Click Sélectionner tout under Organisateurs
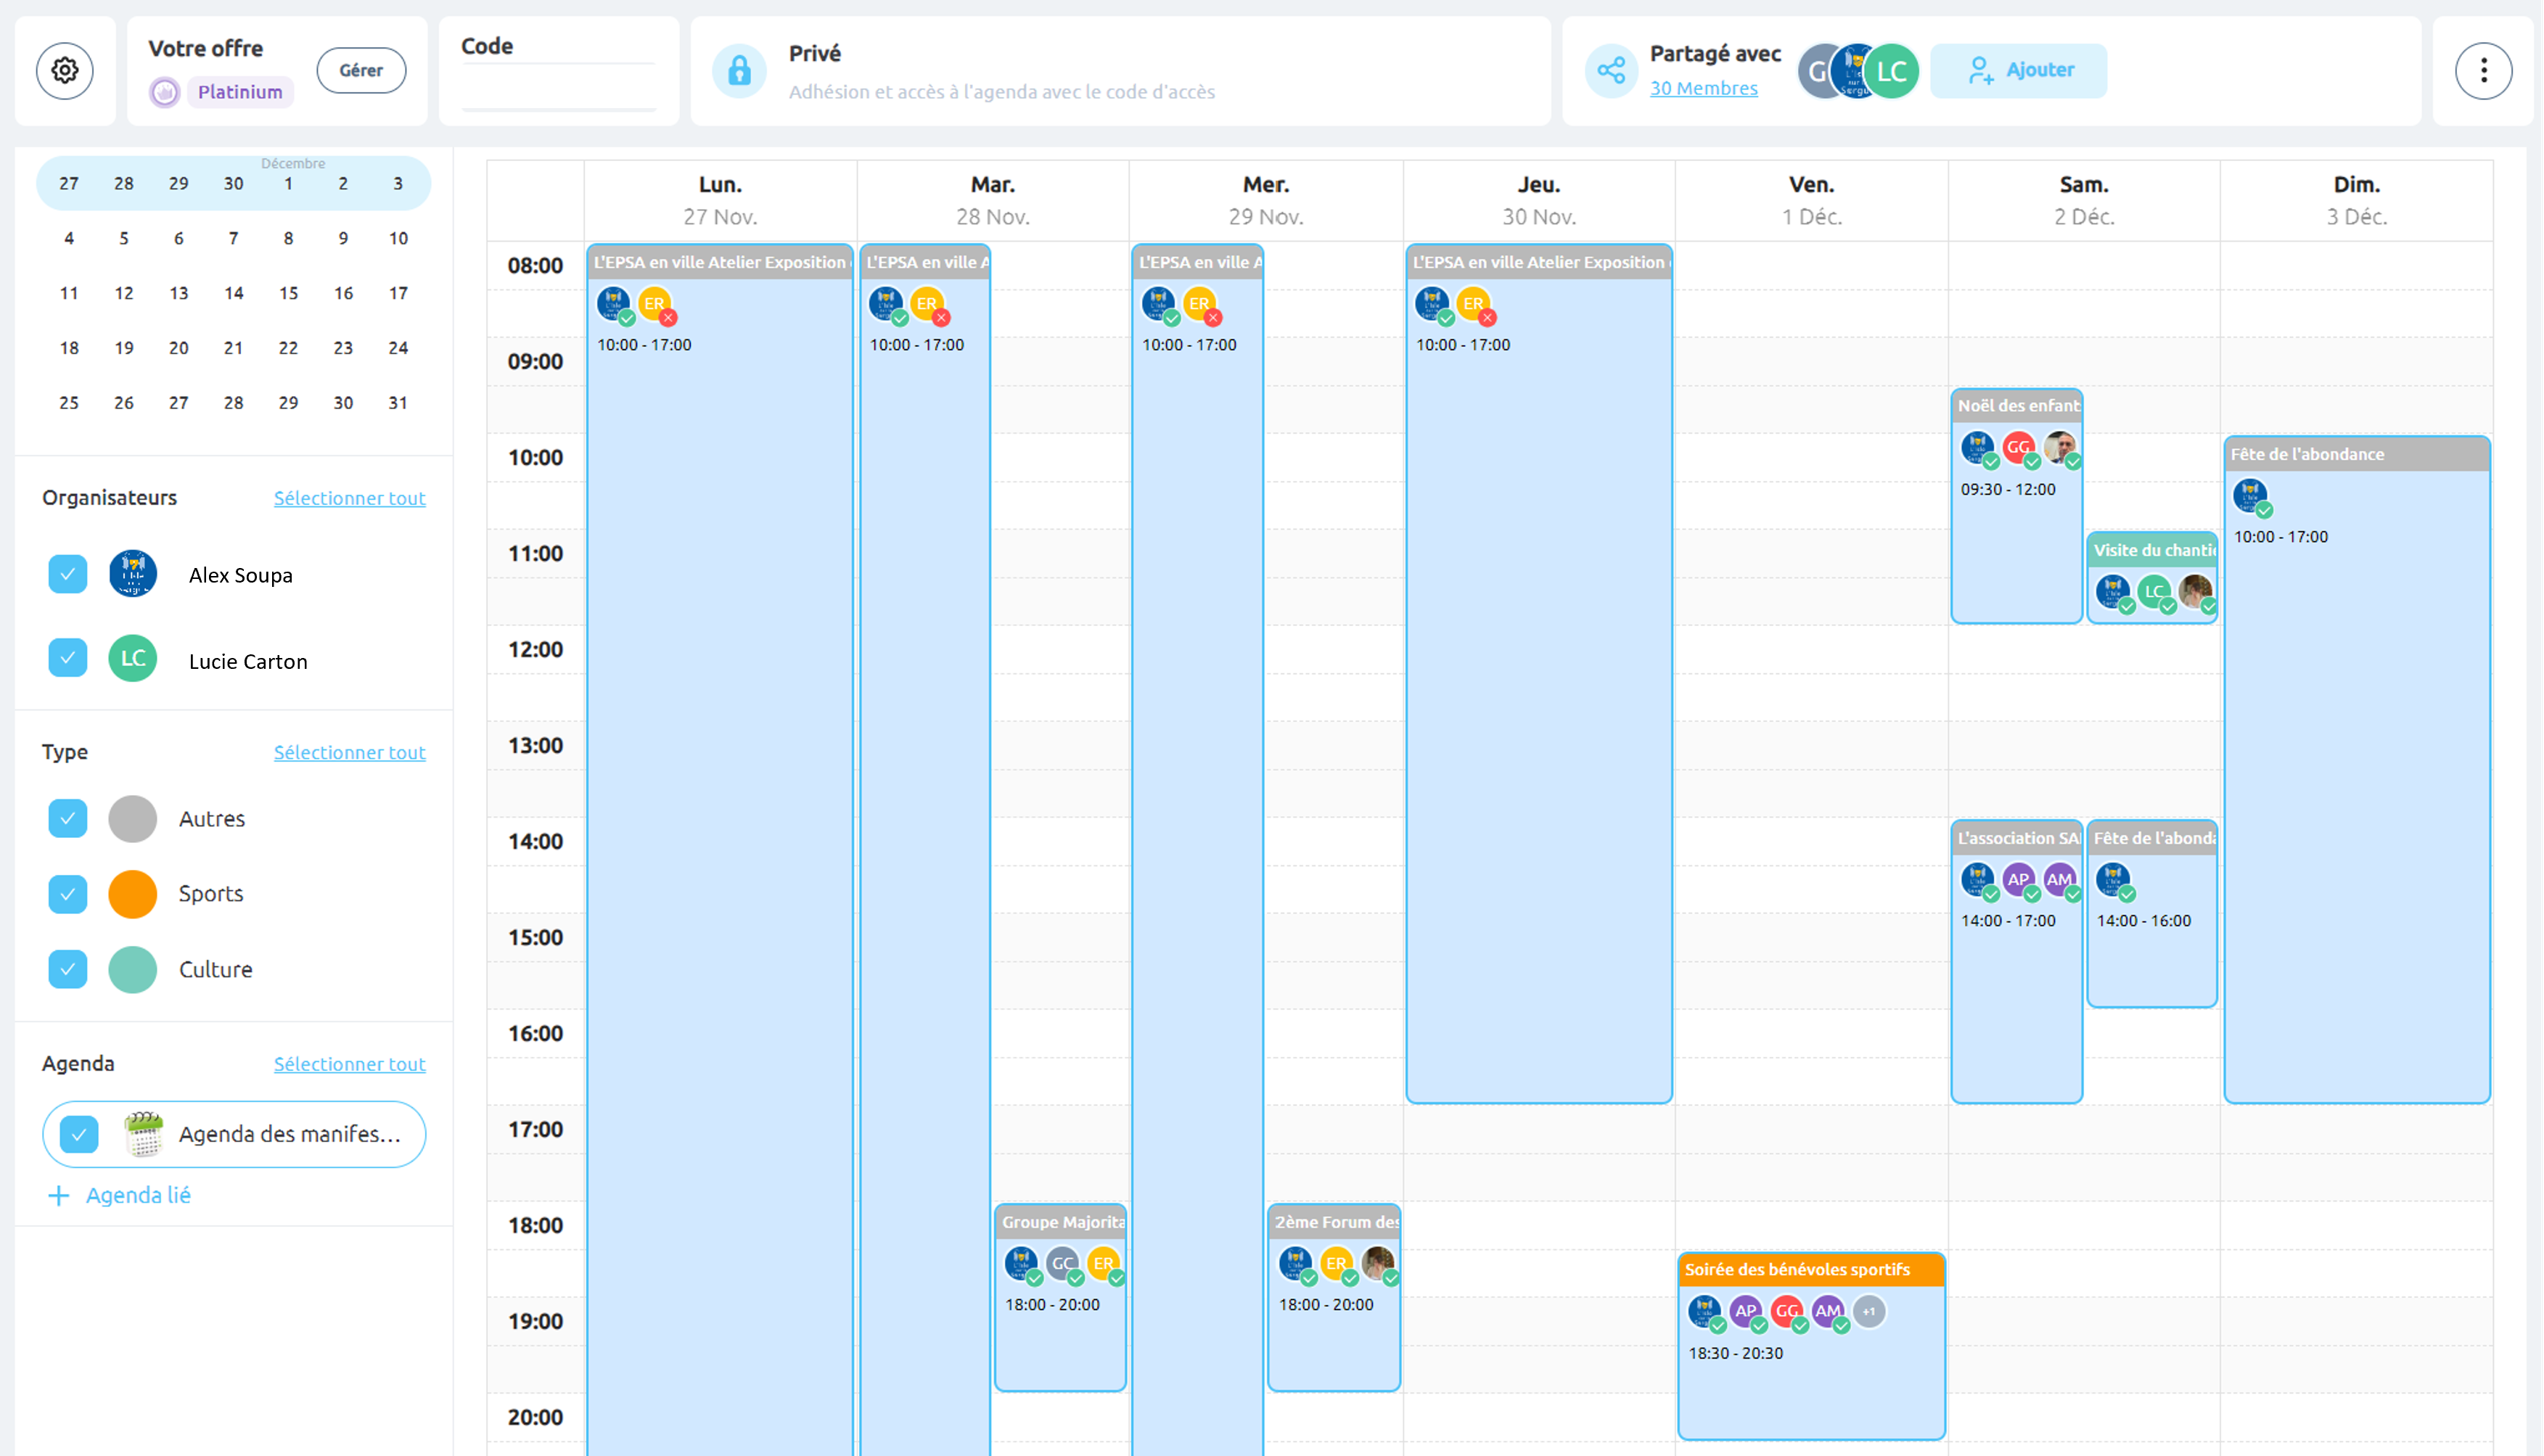The image size is (2544, 1456). click(349, 498)
